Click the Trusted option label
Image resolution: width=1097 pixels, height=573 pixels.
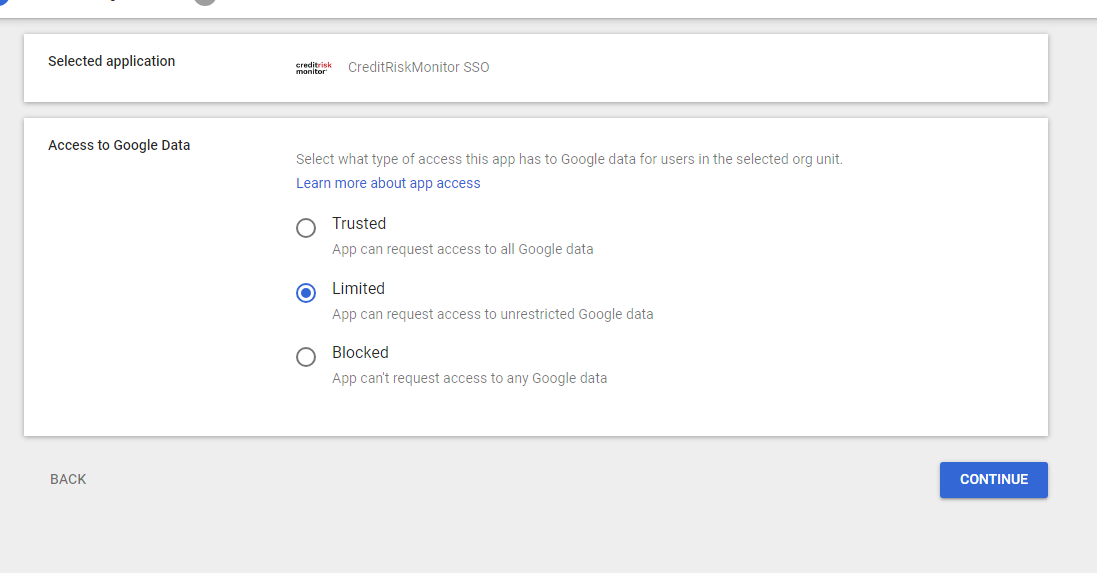coord(359,223)
